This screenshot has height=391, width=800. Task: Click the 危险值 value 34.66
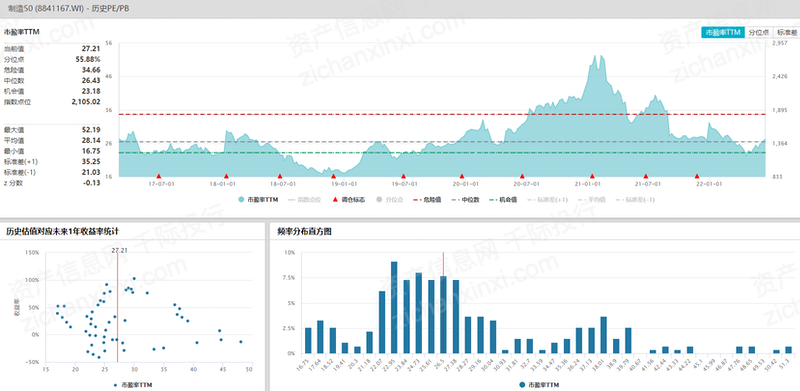click(x=91, y=70)
